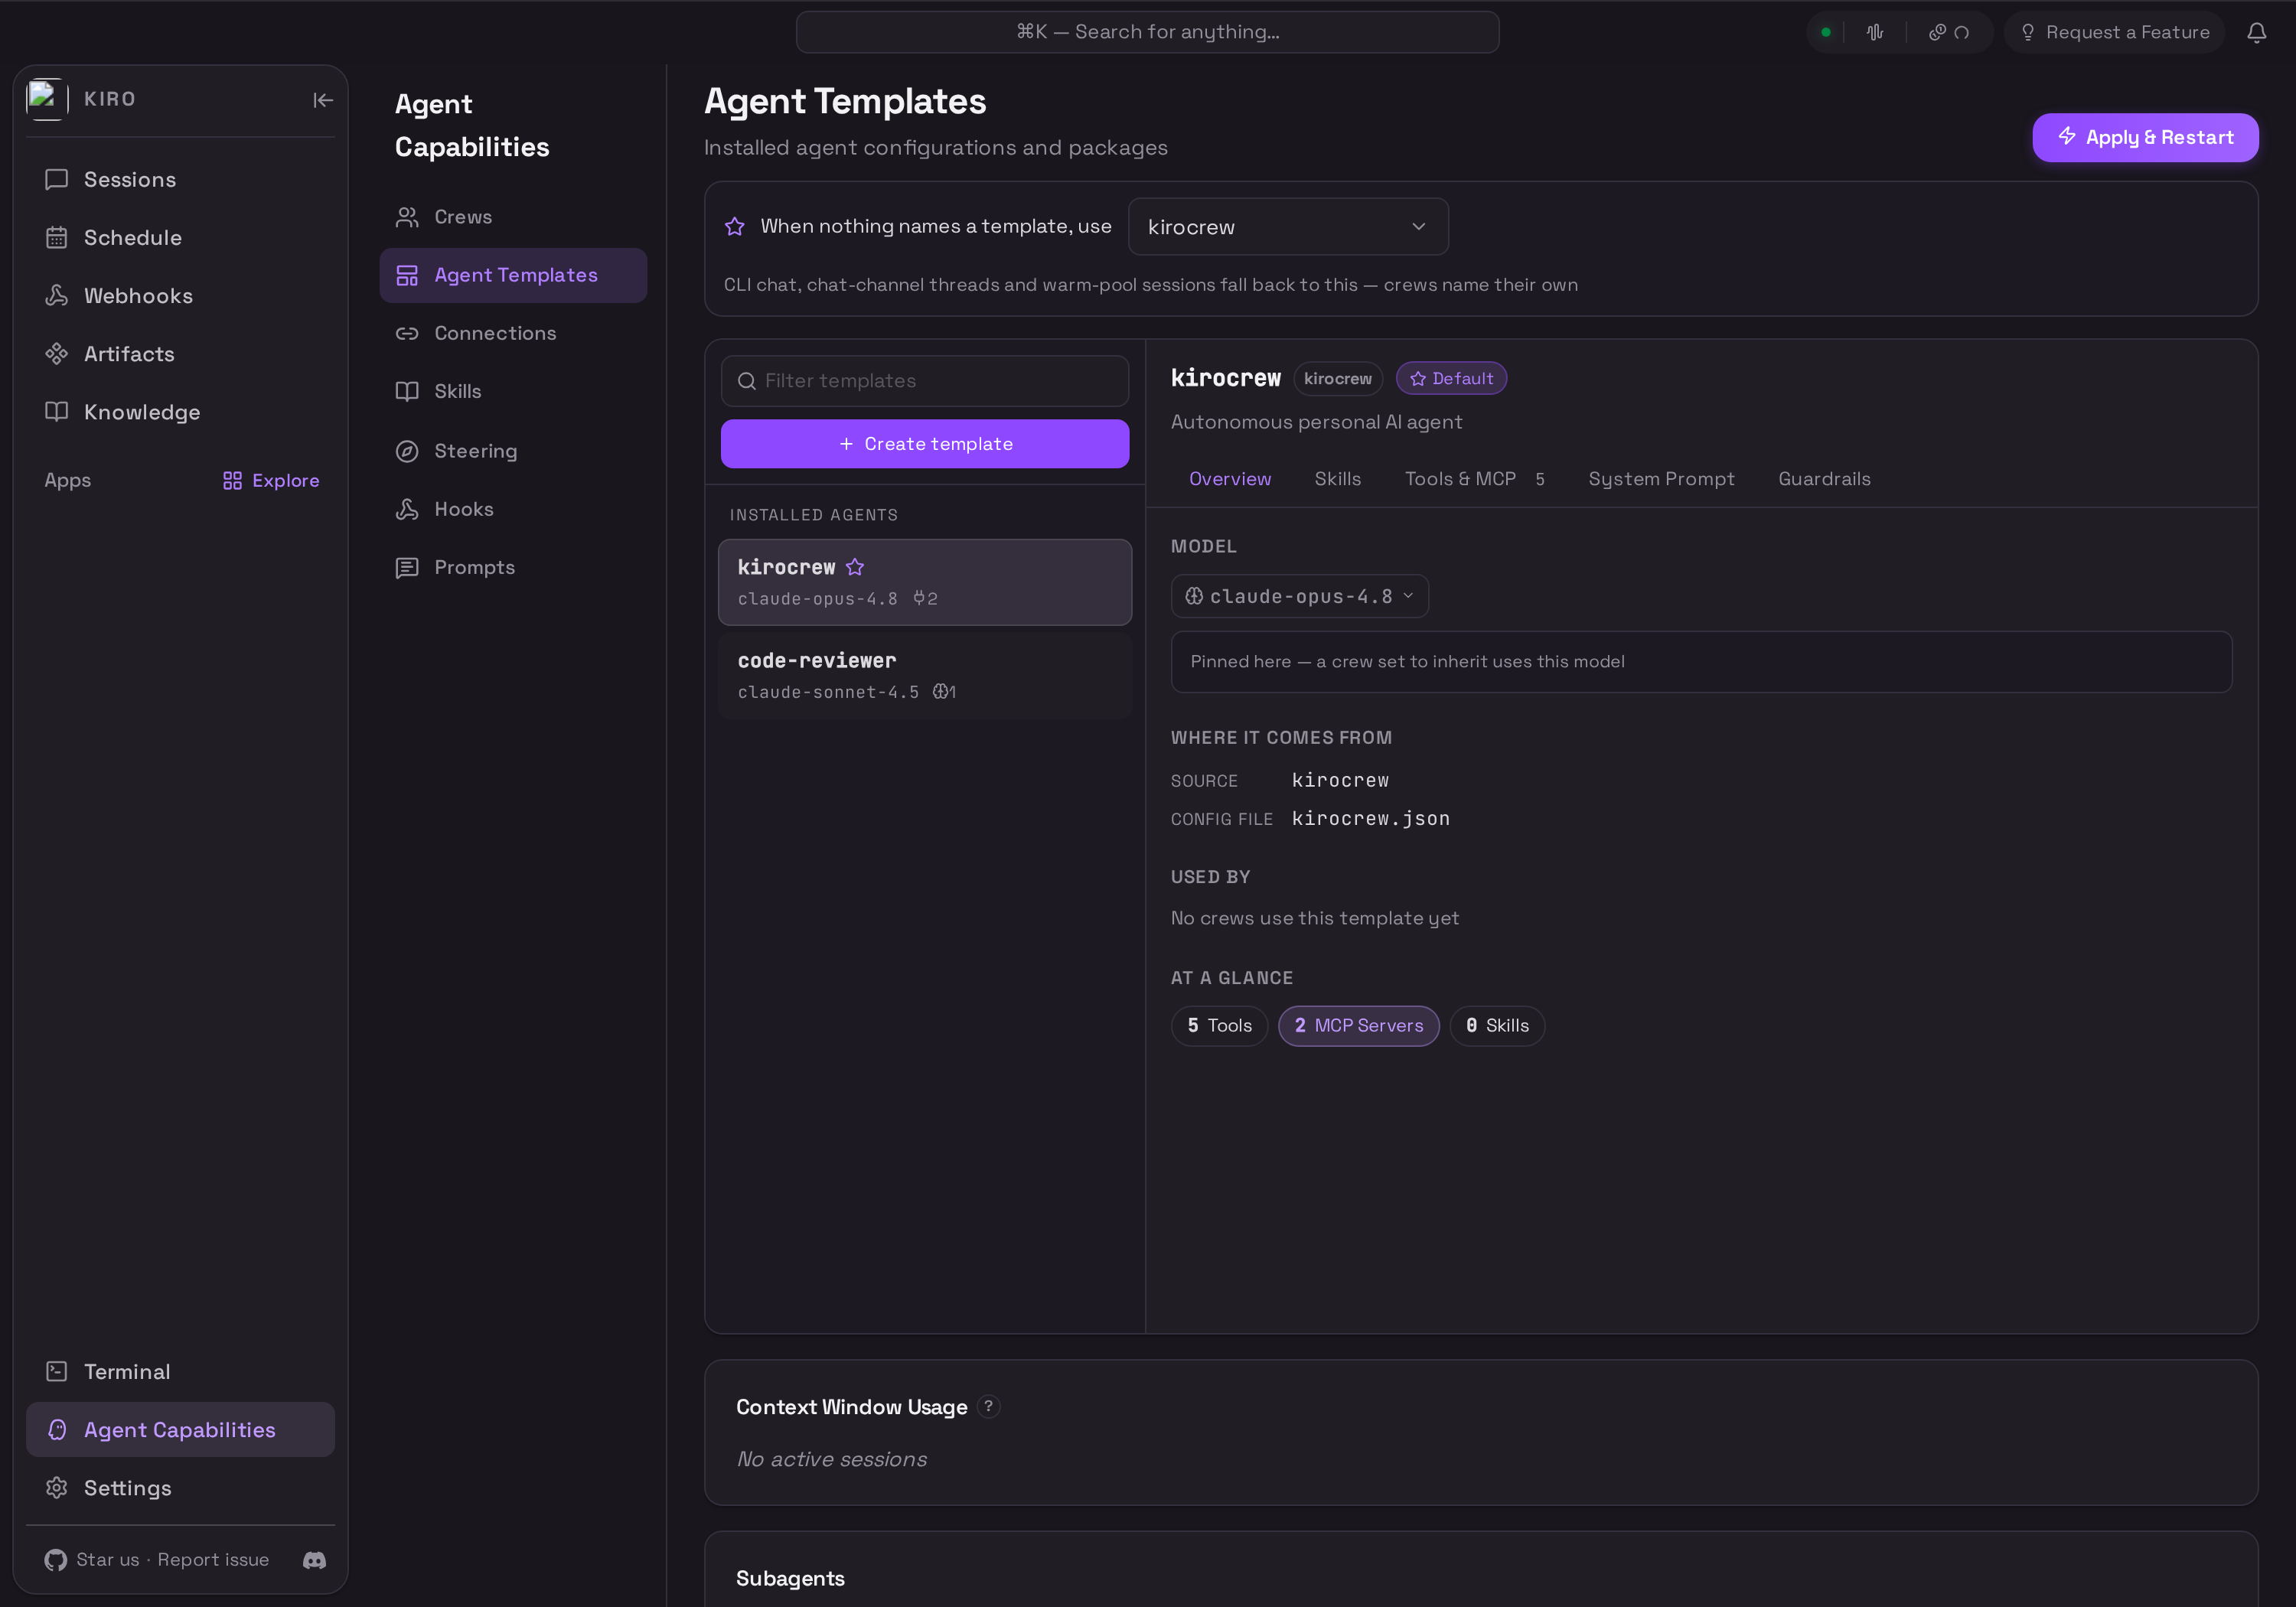Click the config file name kirocrew.json
The height and width of the screenshot is (1607, 2296).
(x=1370, y=819)
